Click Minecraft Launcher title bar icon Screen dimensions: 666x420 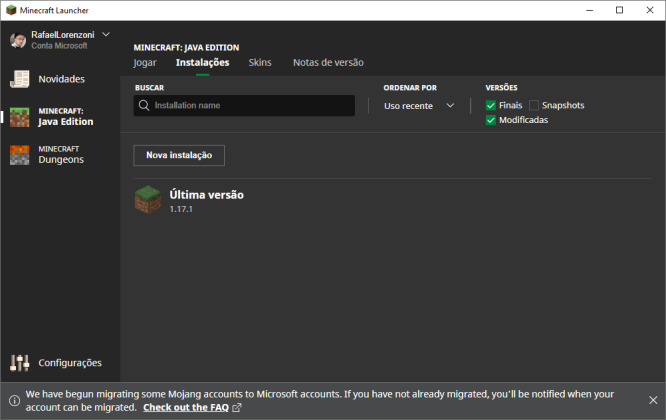click(11, 10)
